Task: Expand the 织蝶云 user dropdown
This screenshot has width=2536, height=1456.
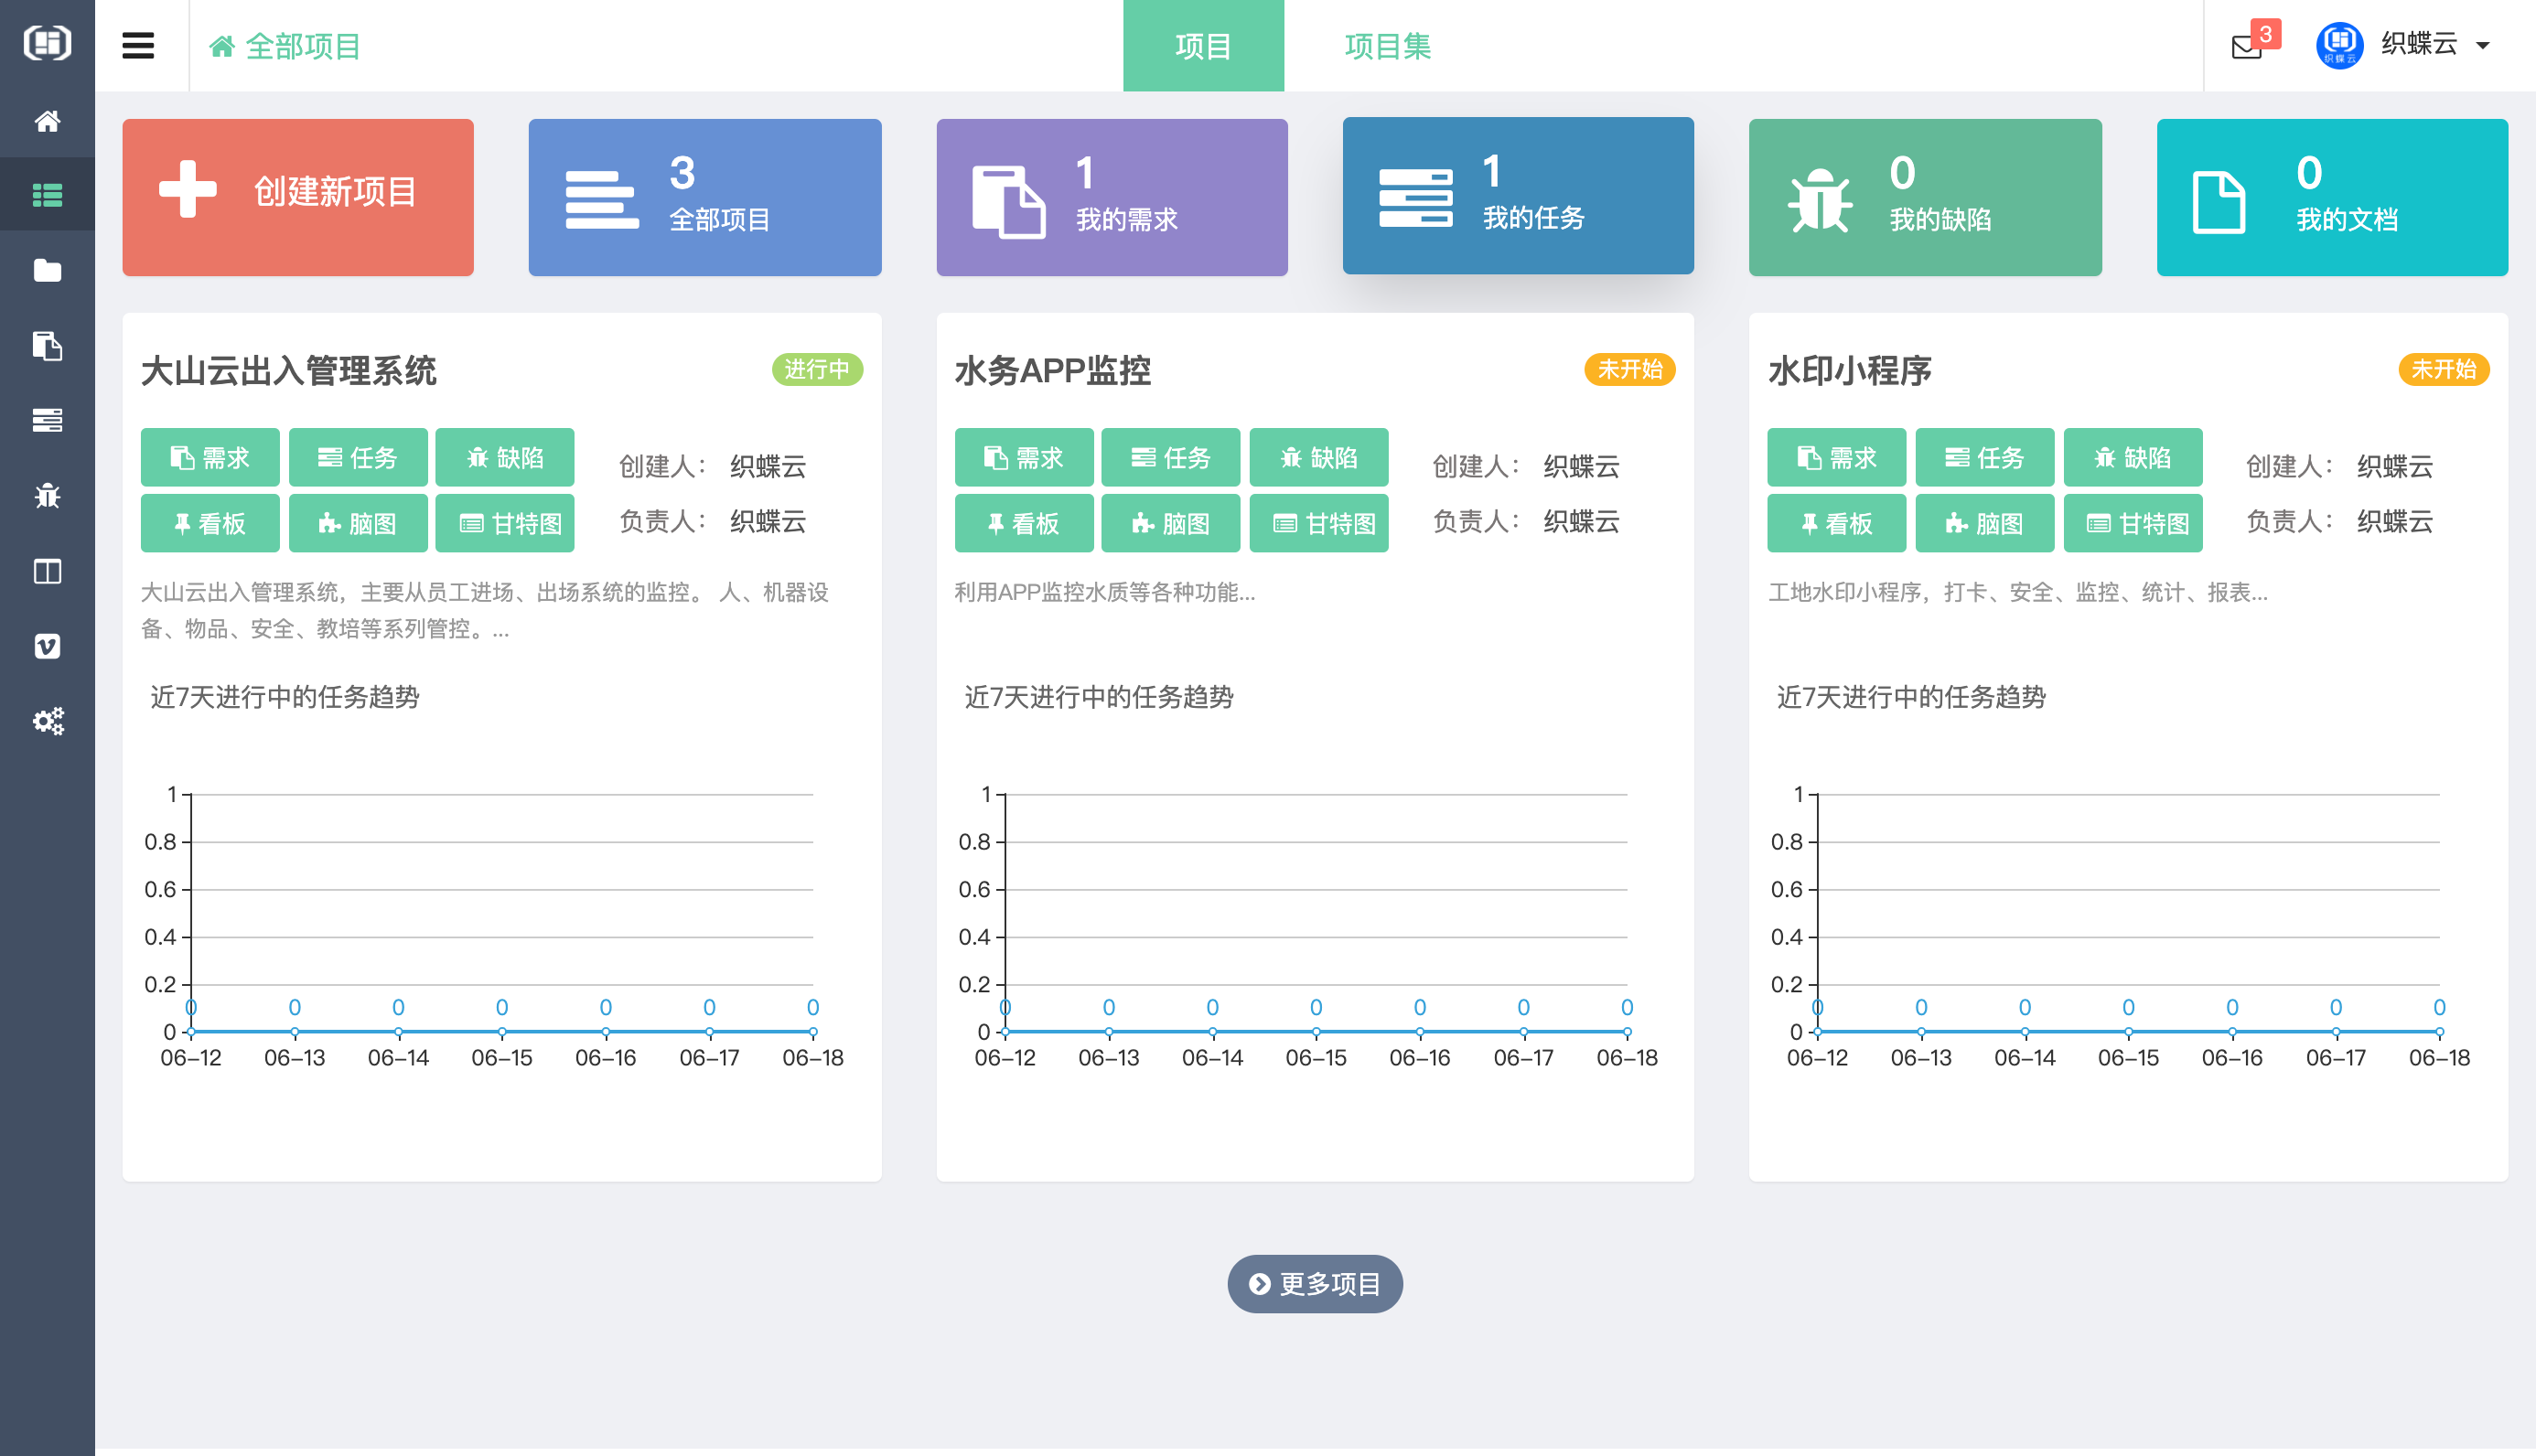Action: [x=2418, y=45]
